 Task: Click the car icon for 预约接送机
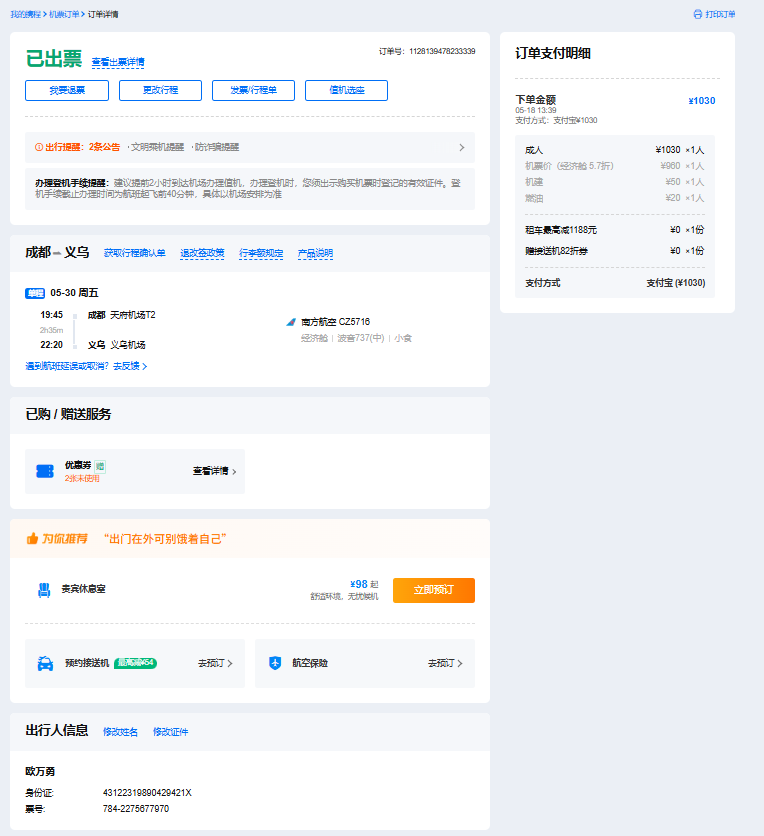(x=45, y=663)
